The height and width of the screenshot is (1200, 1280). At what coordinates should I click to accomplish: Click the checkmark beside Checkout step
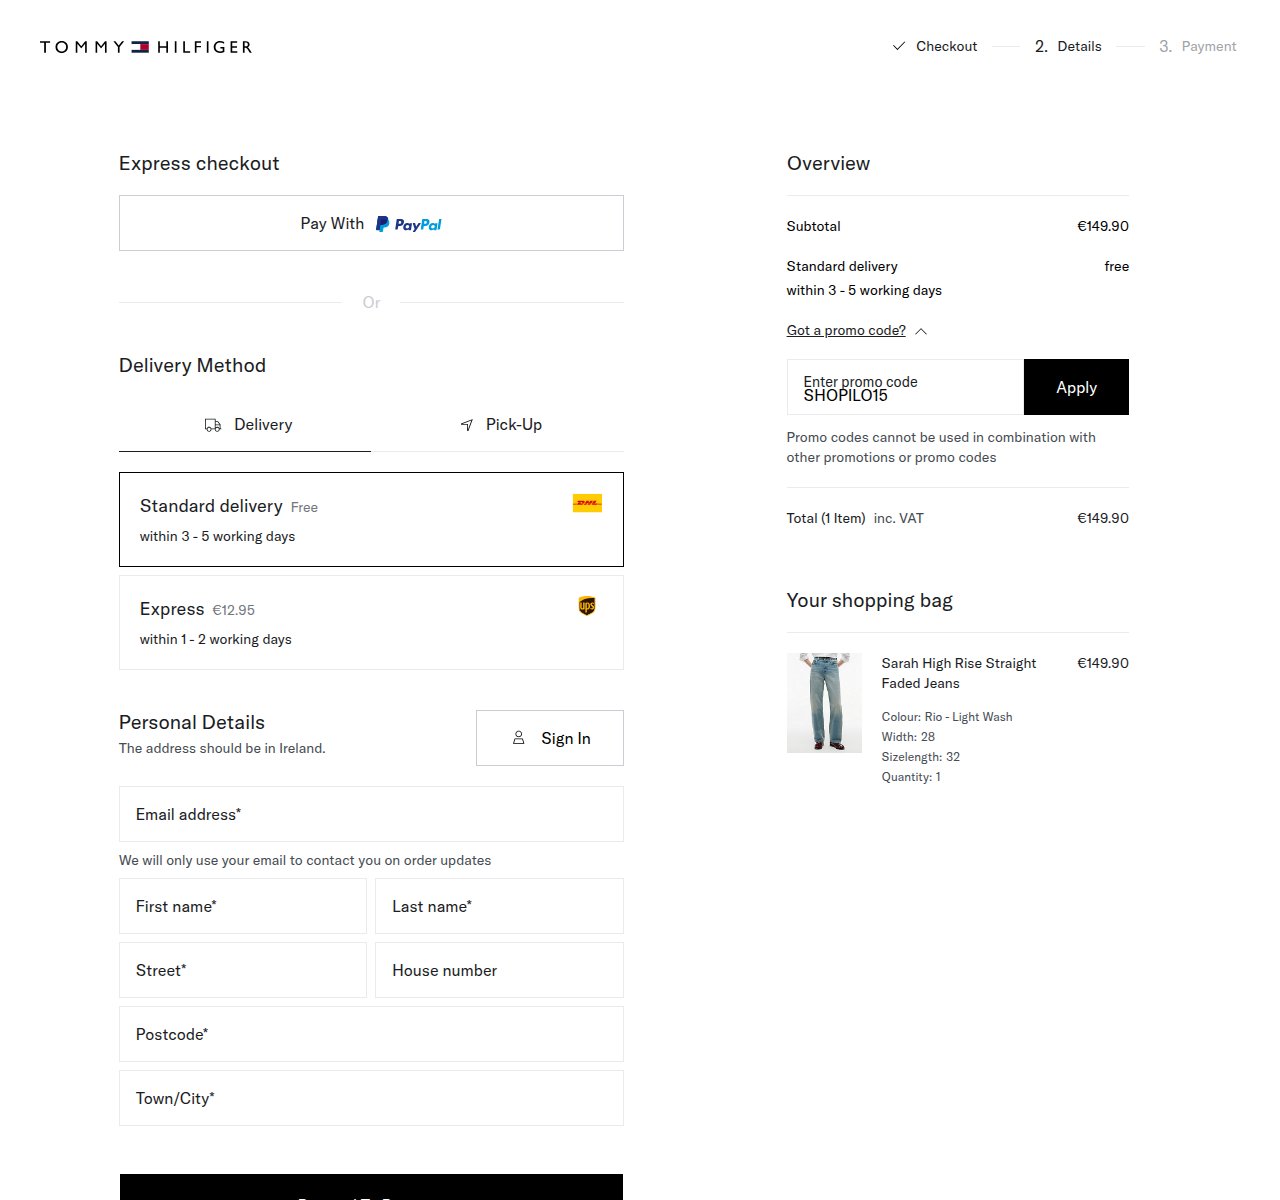[898, 46]
